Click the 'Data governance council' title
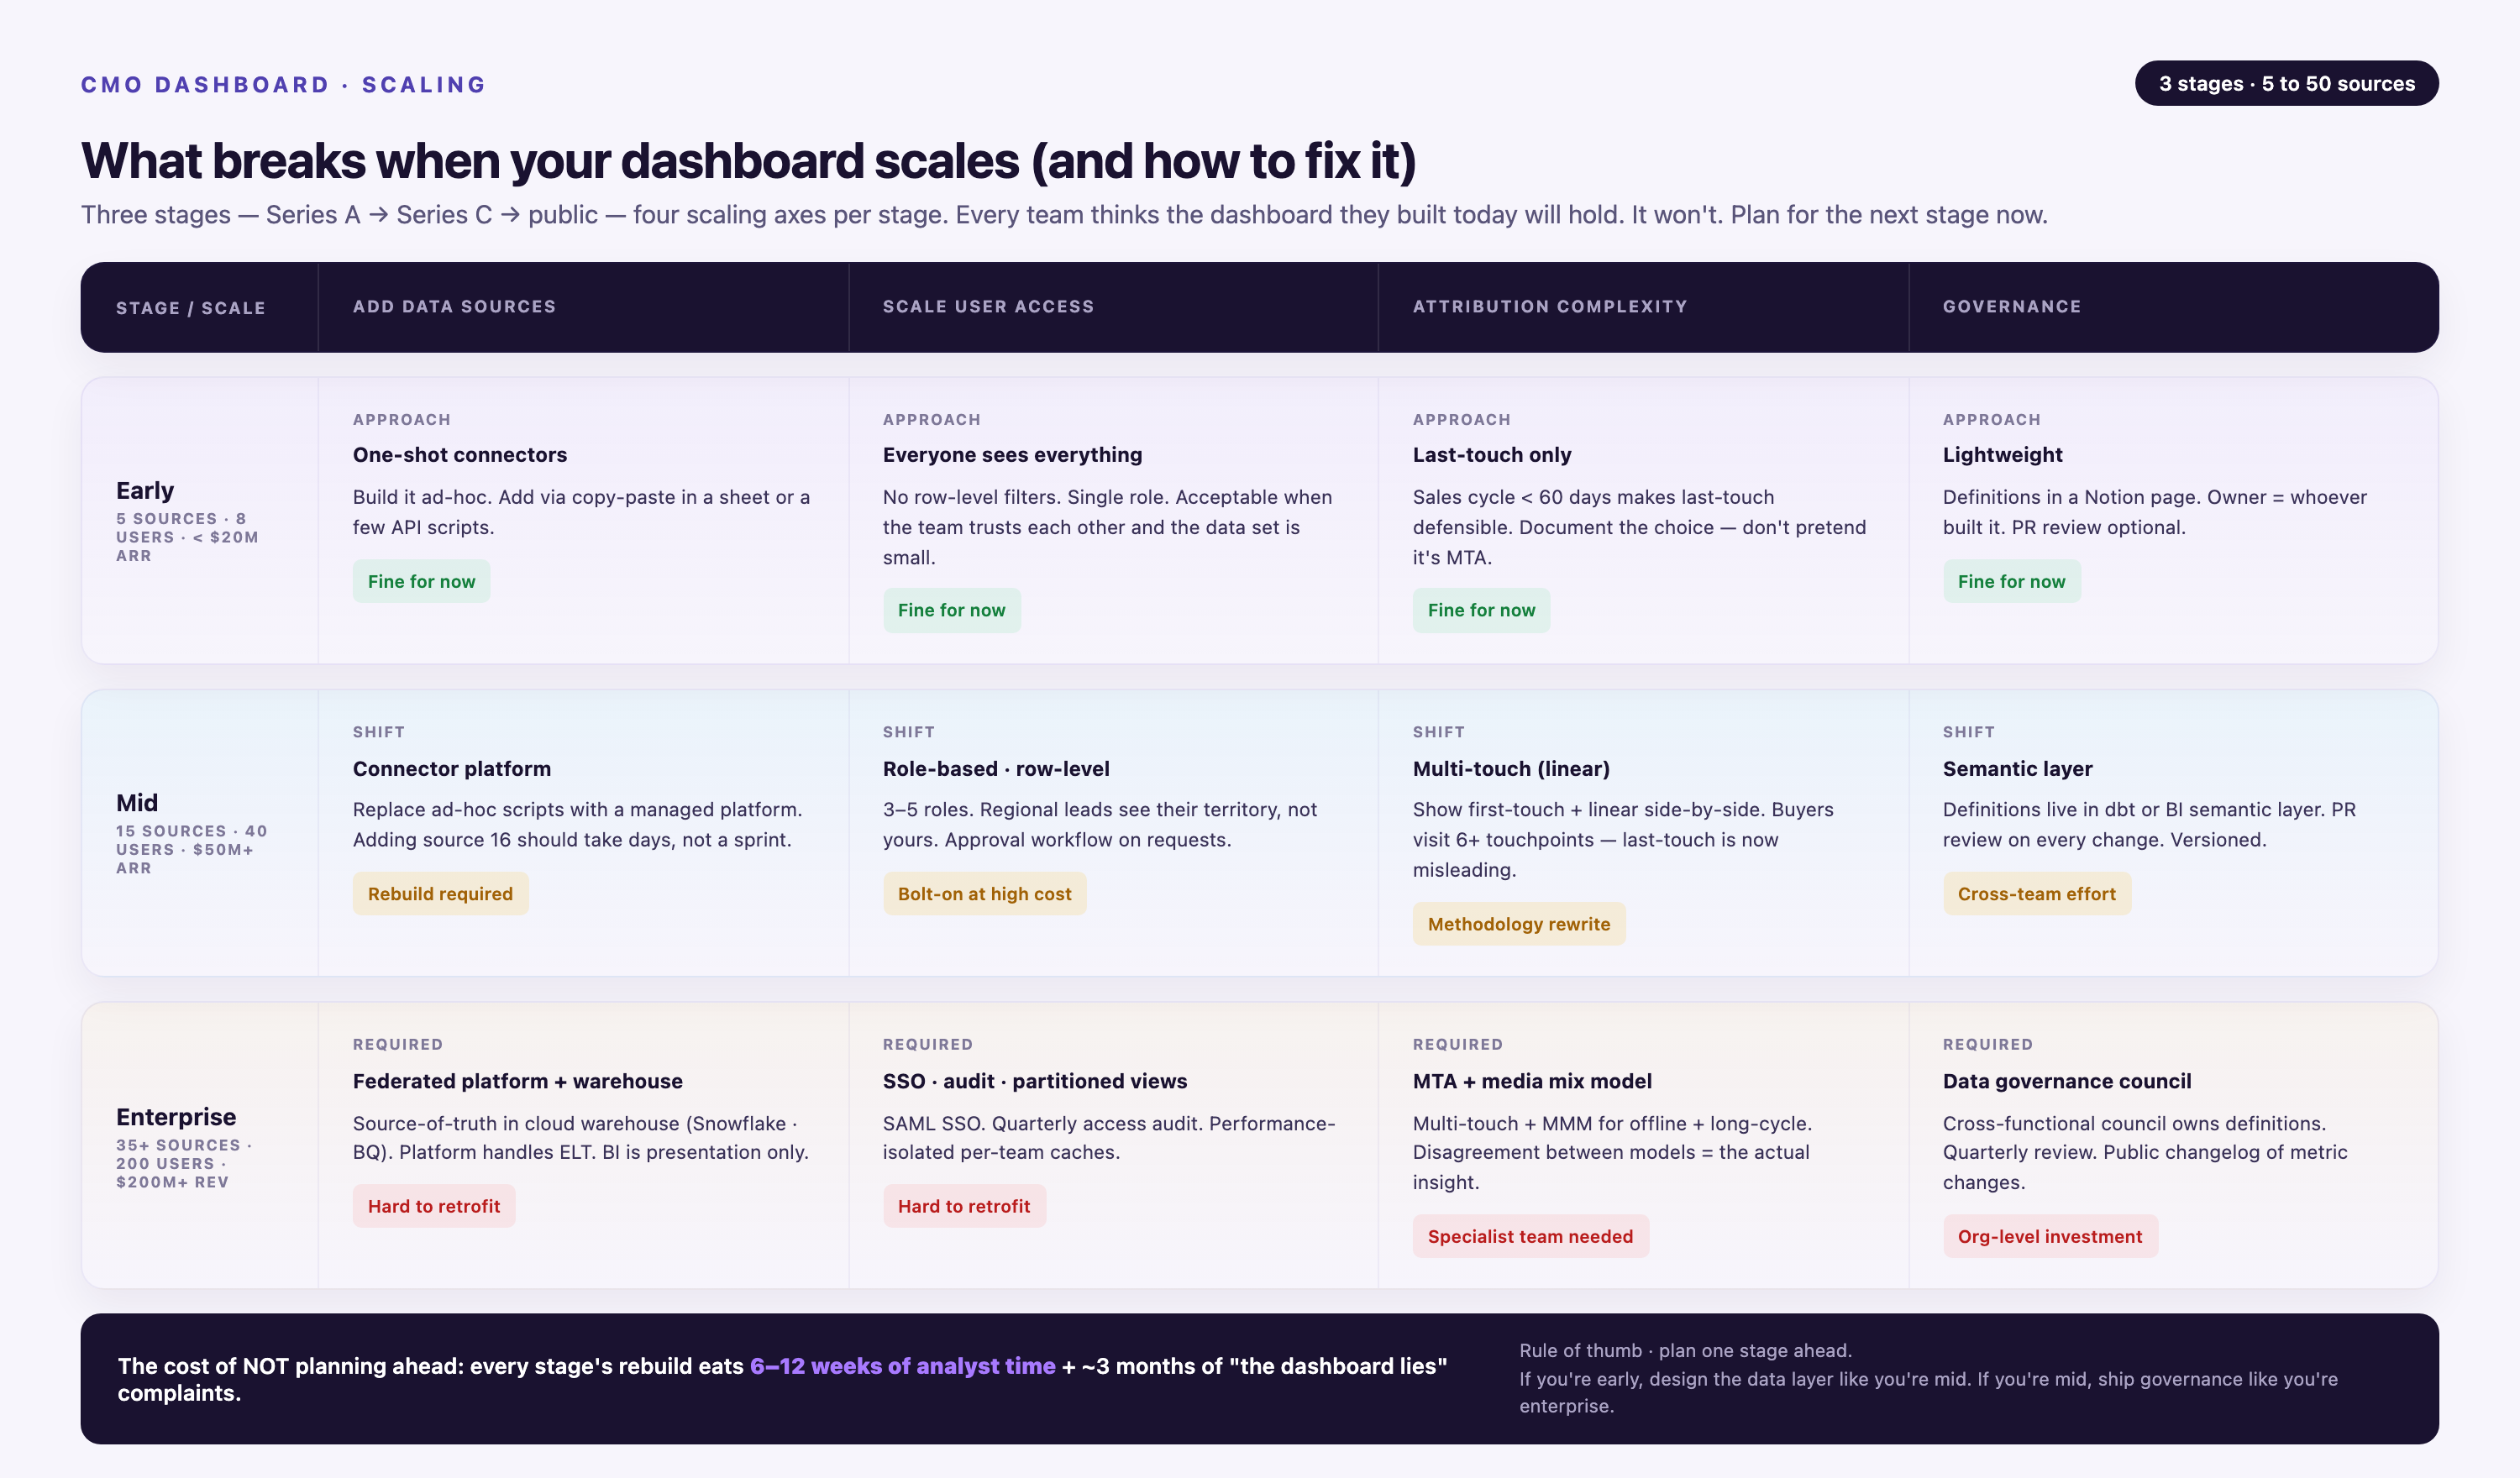This screenshot has height=1478, width=2520. pos(2066,1081)
